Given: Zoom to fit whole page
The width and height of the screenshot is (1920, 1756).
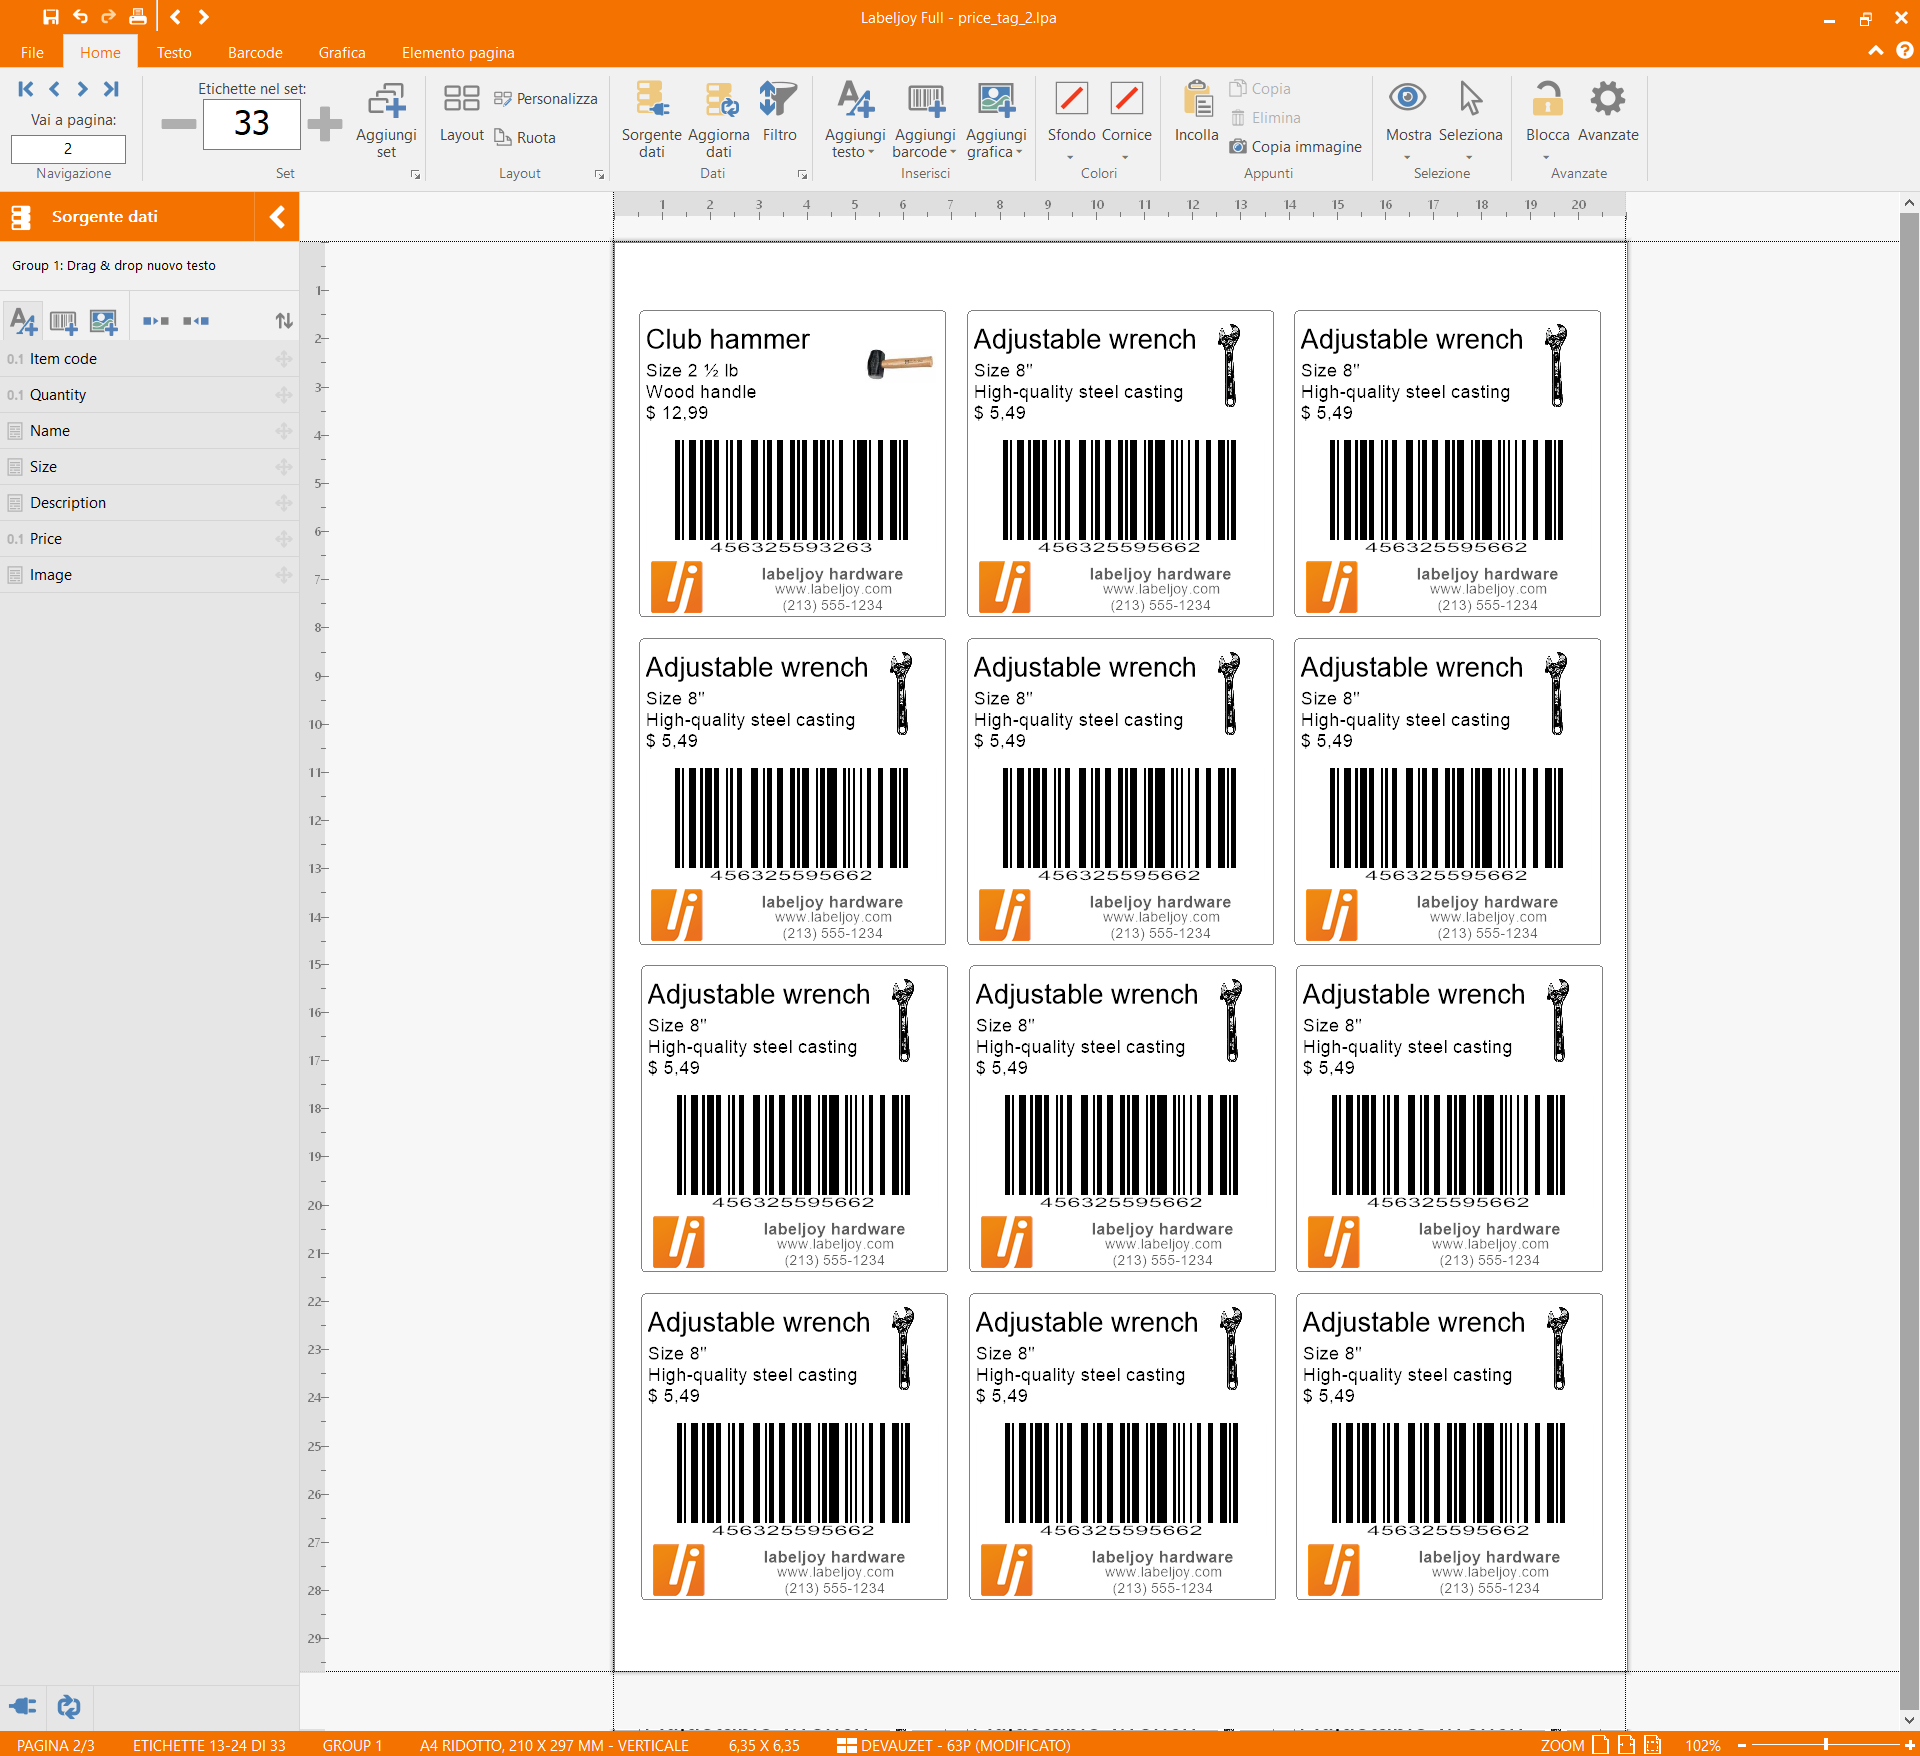Looking at the screenshot, I should tap(1600, 1745).
